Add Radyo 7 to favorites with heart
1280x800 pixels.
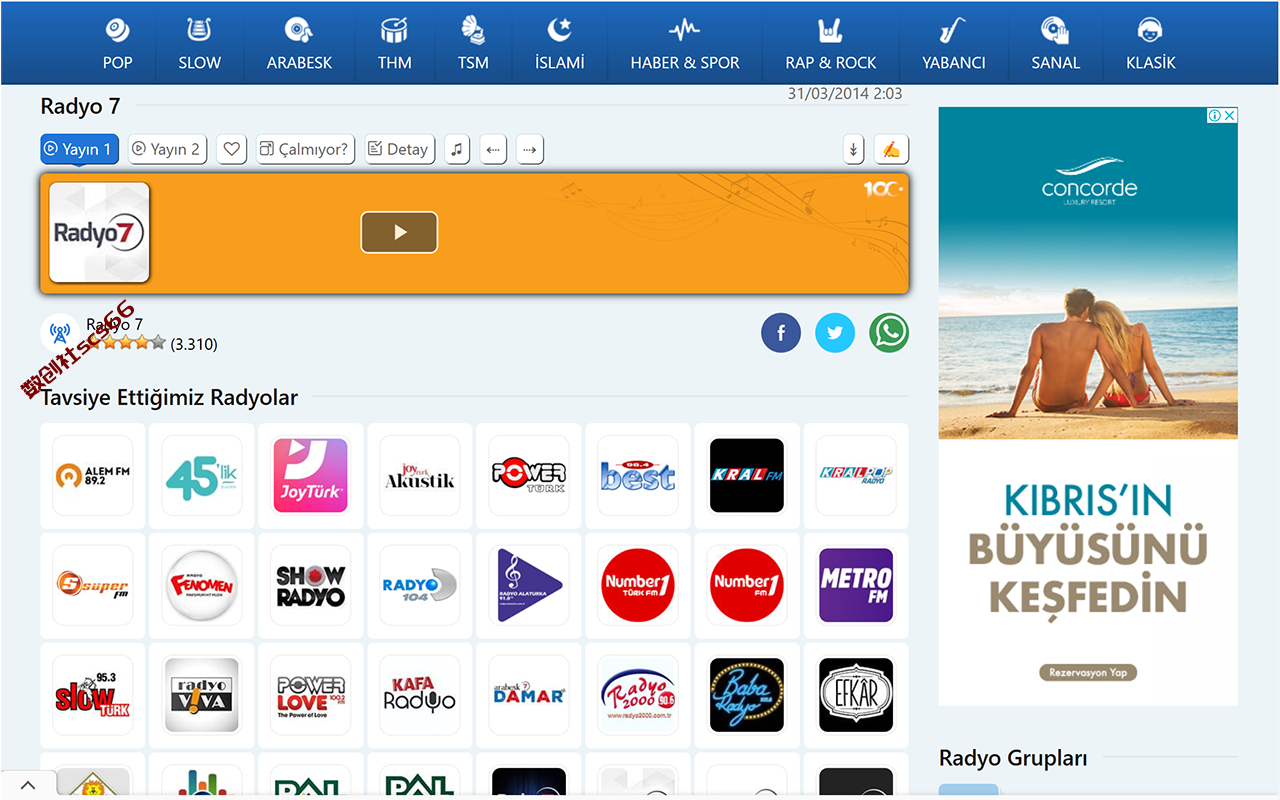232,149
